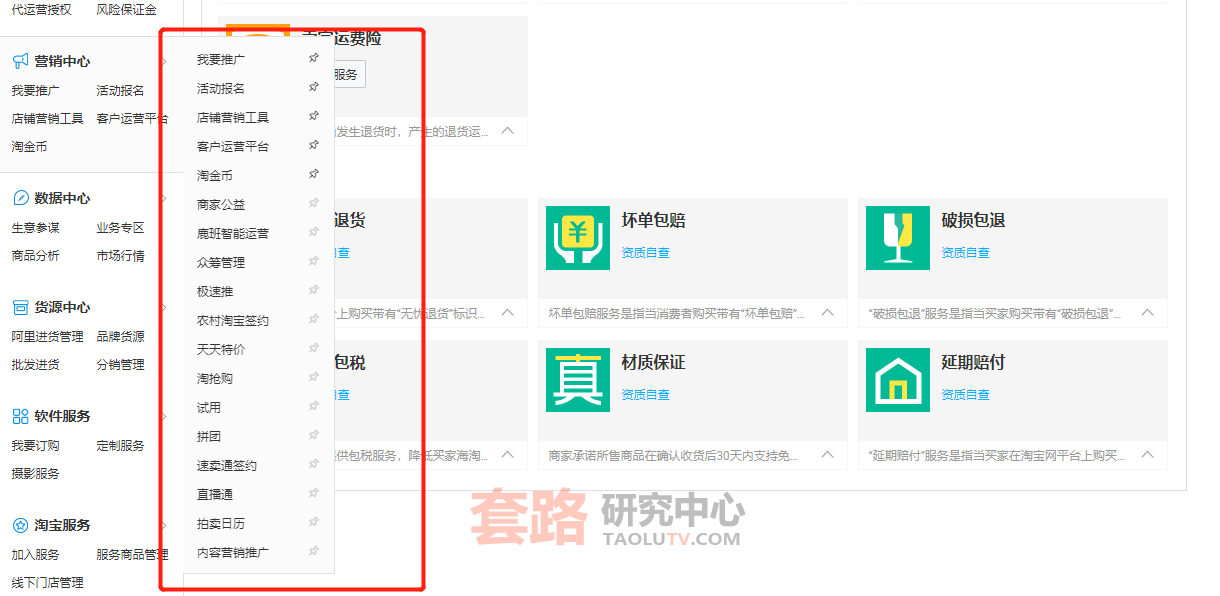This screenshot has width=1220, height=596.
Task: Pin 店铺营销工具 in the flyout menu
Action: [x=313, y=117]
